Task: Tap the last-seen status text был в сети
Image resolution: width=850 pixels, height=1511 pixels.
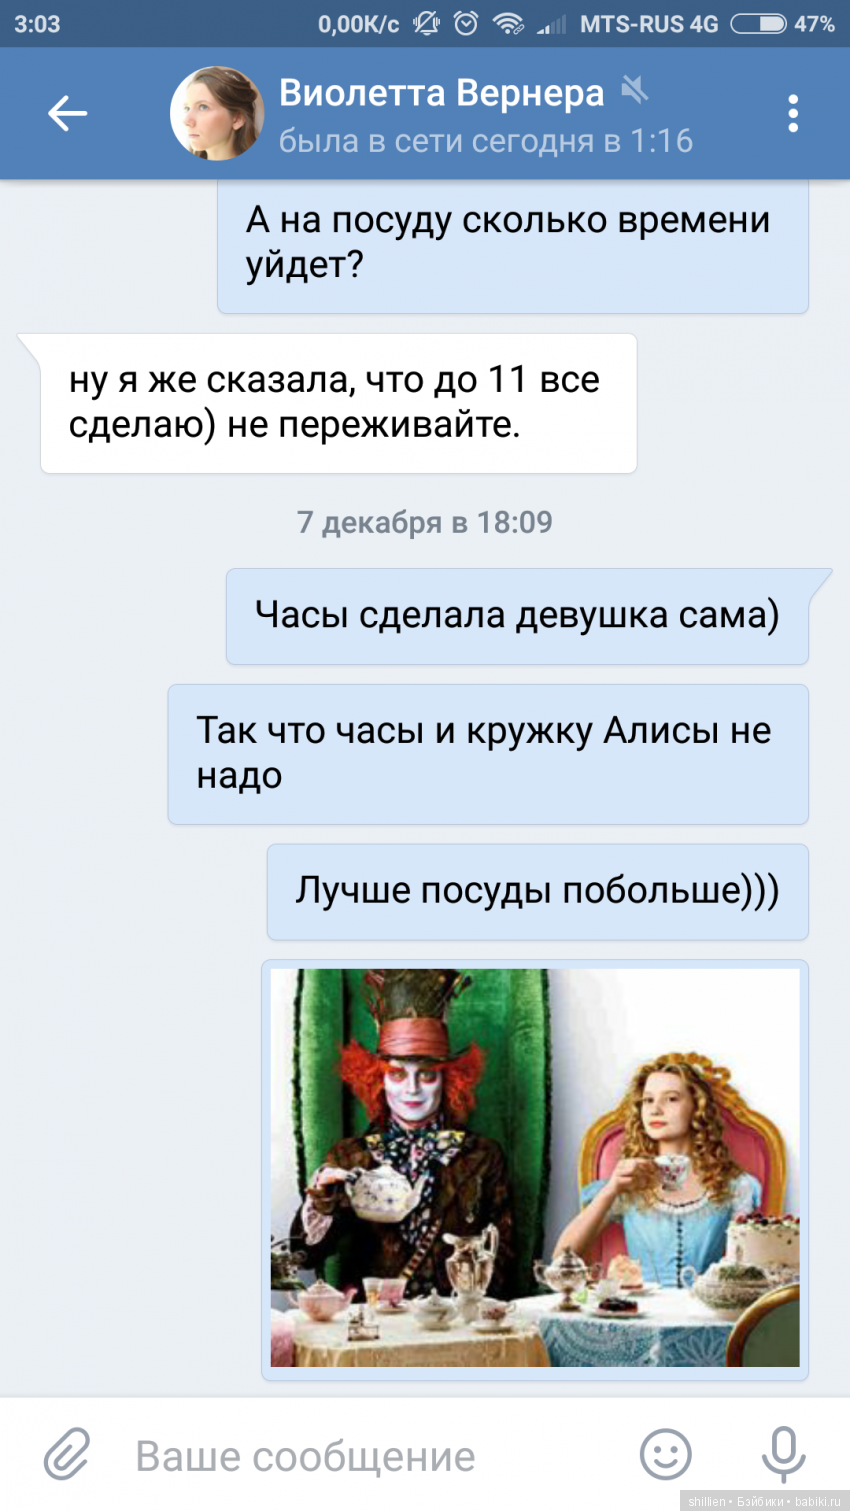Action: point(485,141)
